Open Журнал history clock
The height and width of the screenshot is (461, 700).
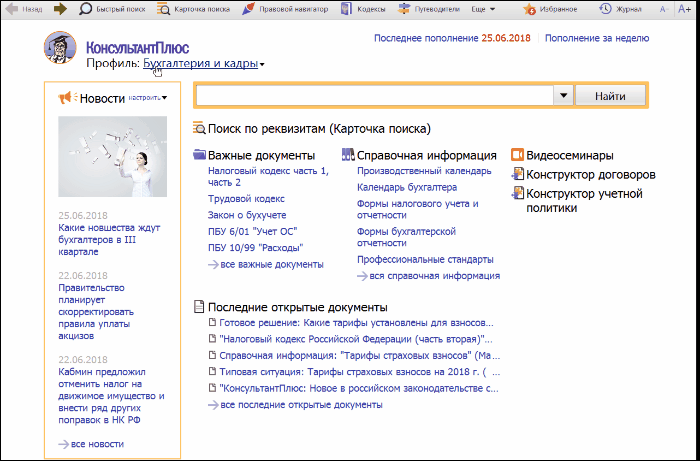[620, 9]
